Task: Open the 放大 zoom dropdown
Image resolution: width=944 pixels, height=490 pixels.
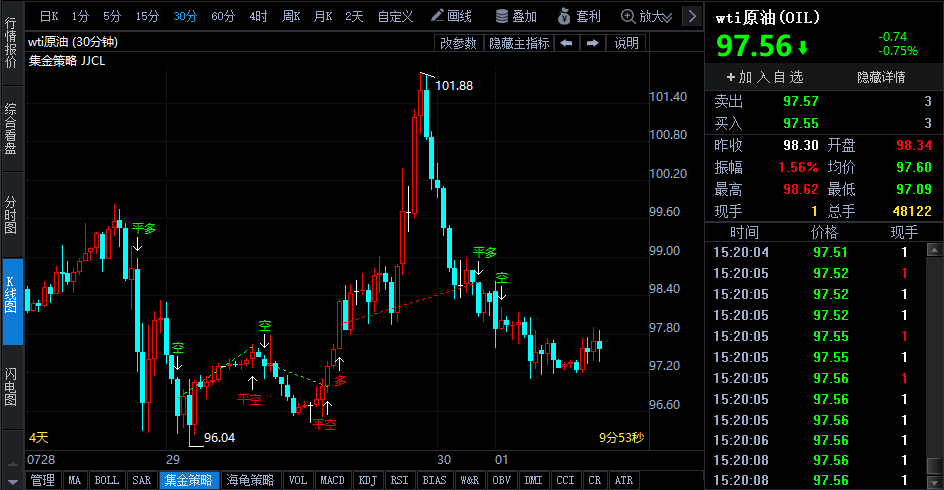Action: 647,16
